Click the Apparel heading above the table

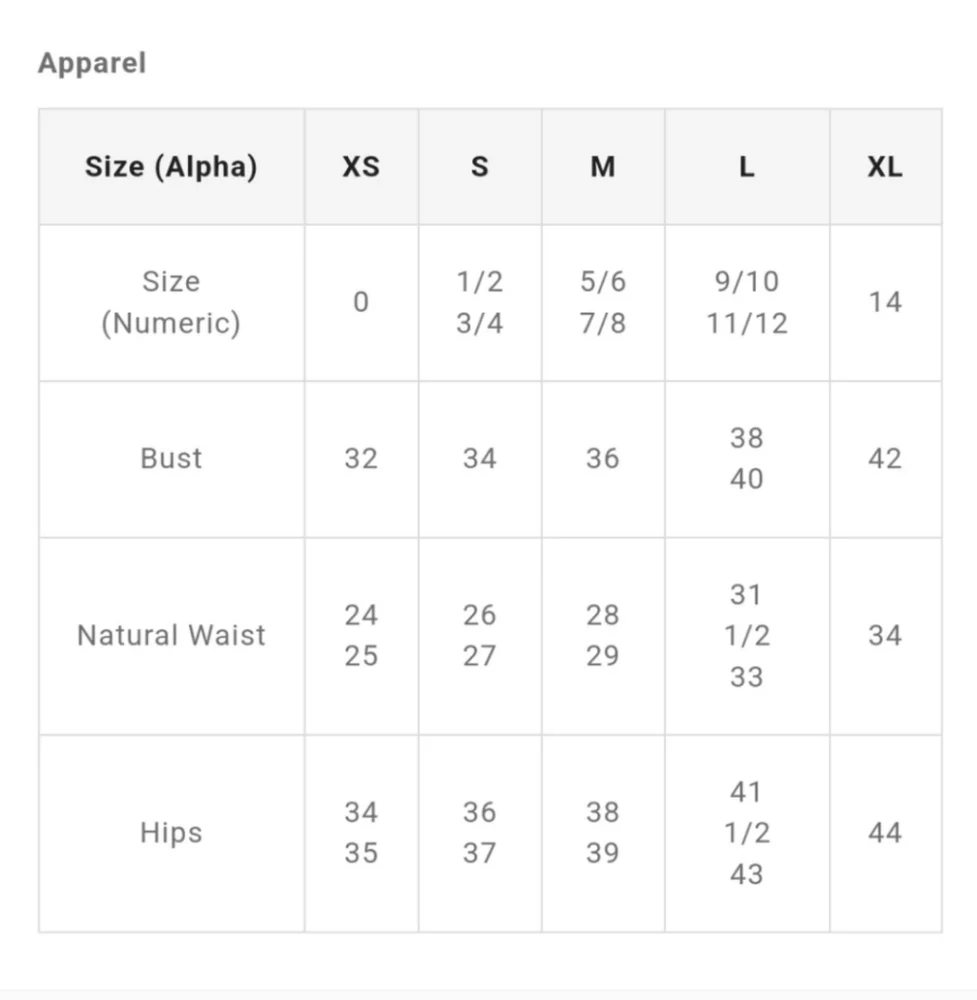click(92, 63)
